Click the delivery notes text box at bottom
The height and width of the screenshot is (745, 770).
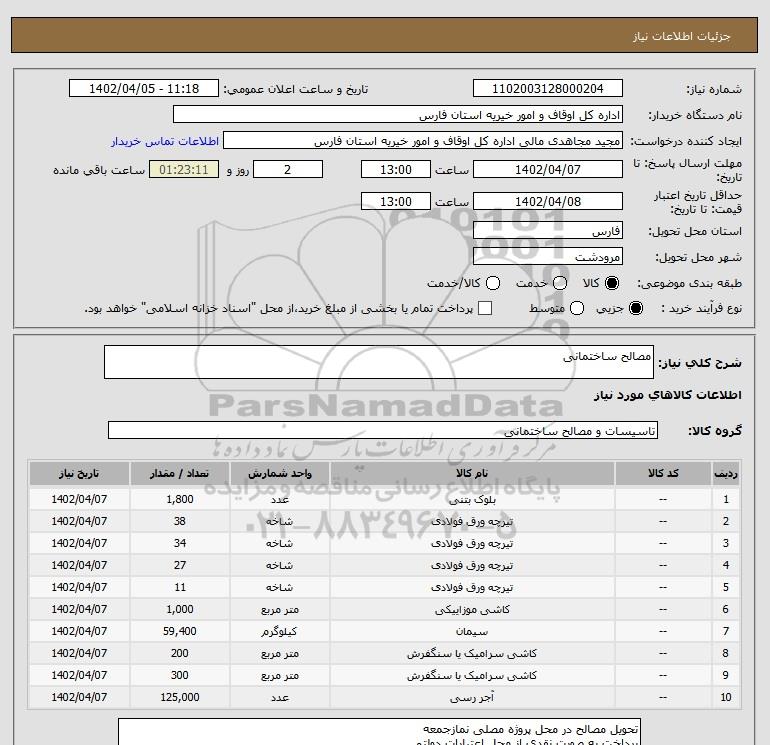pos(379,732)
